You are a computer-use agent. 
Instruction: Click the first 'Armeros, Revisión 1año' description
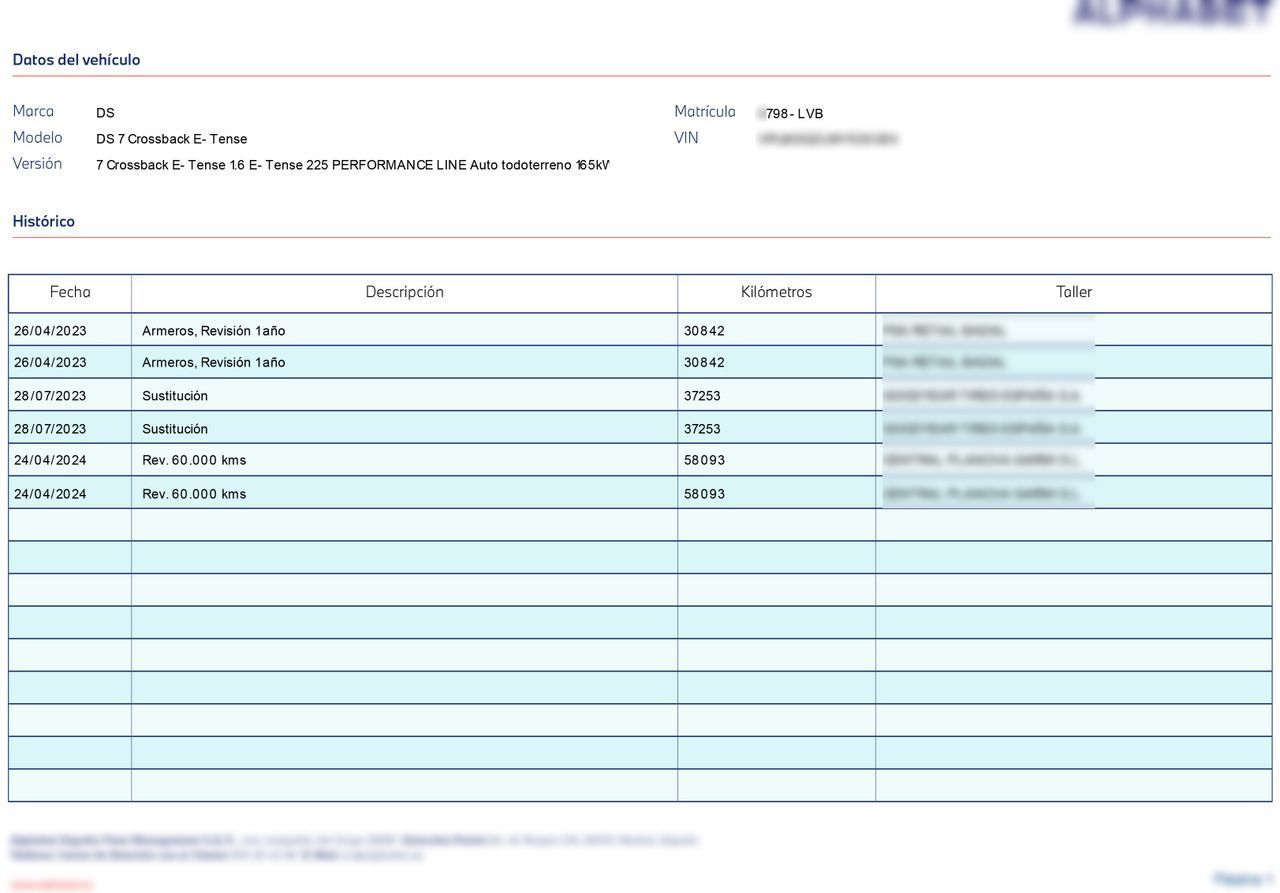(214, 331)
